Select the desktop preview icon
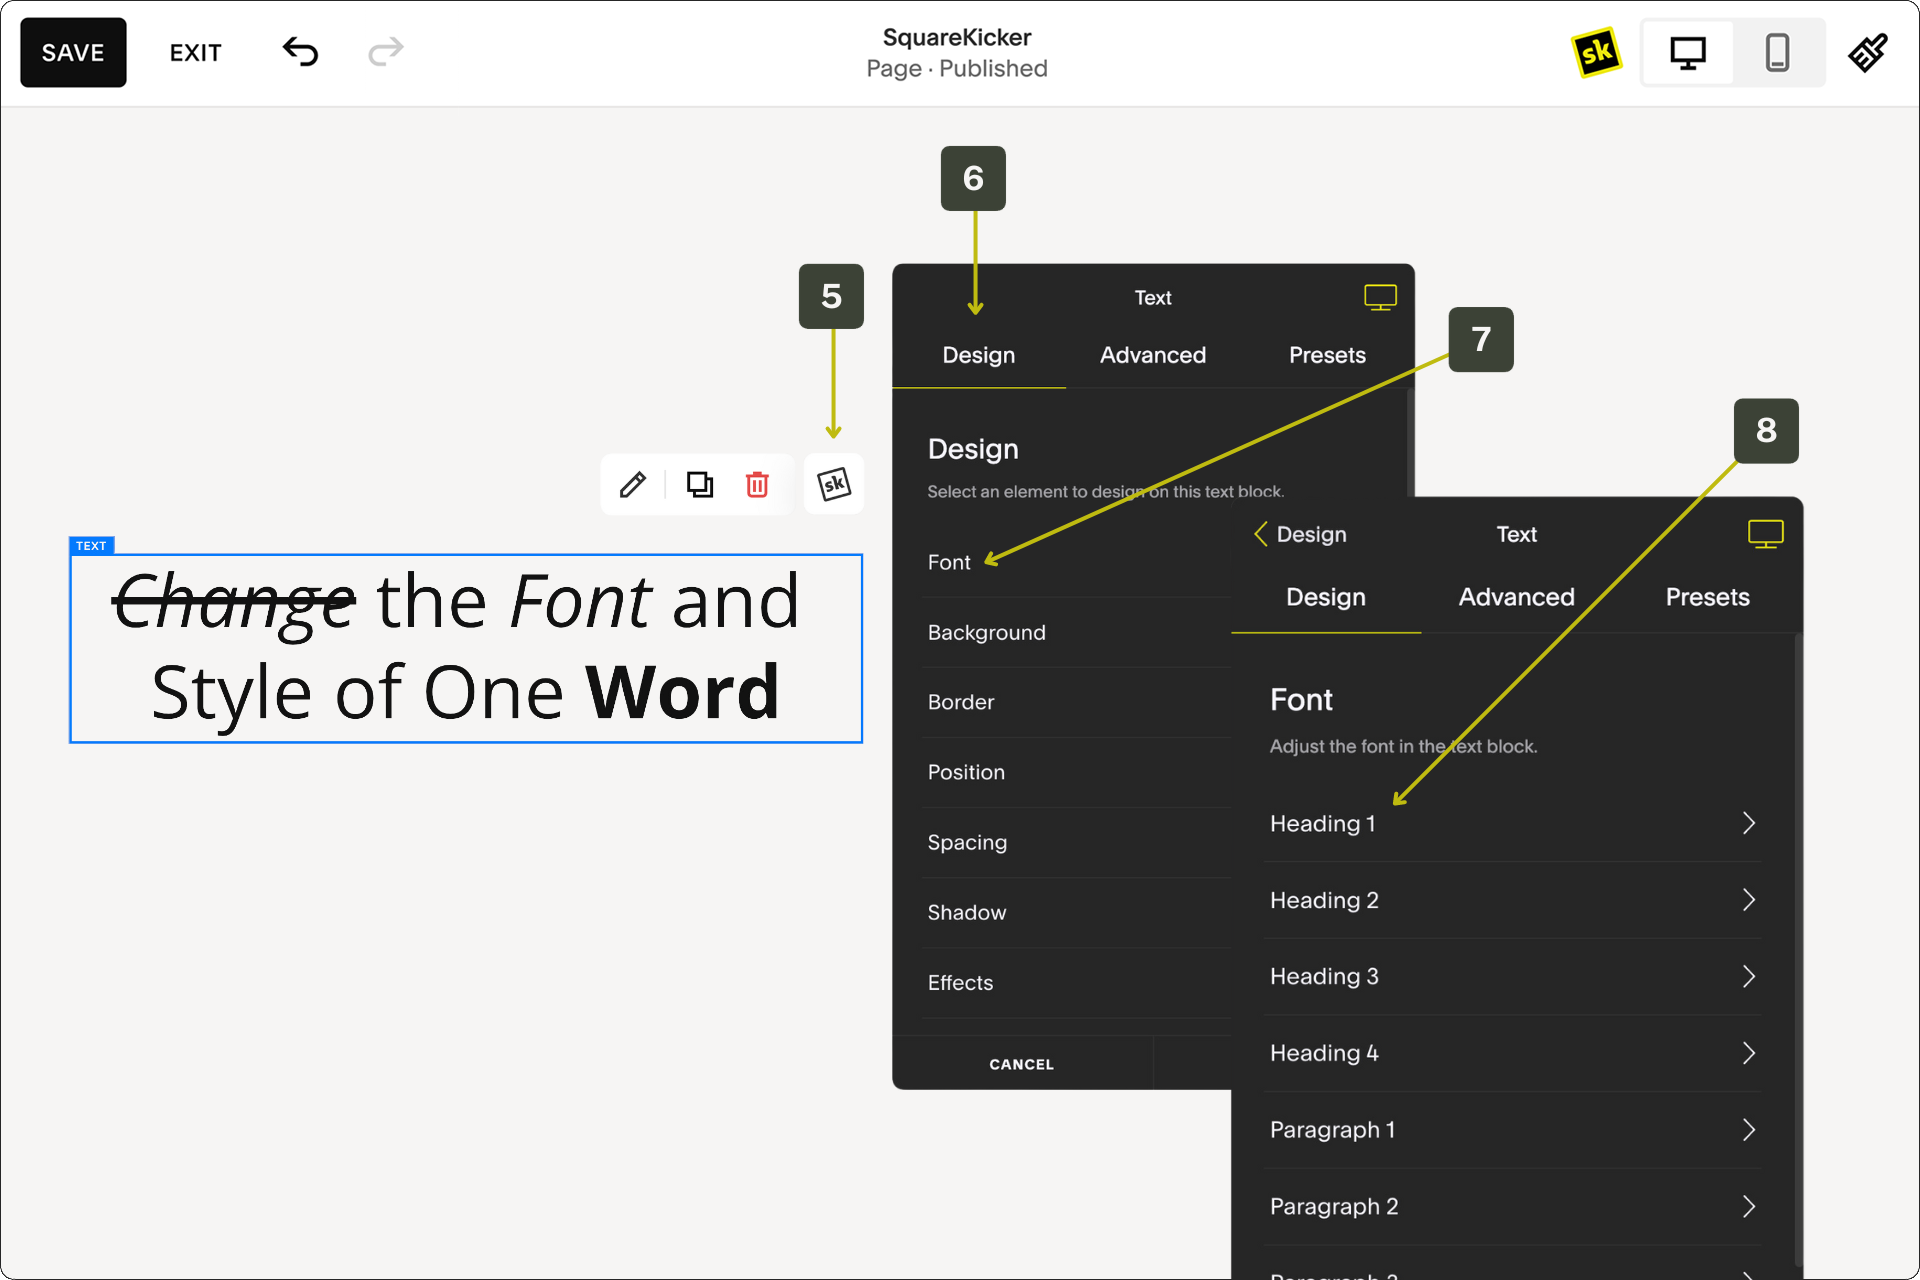Screen dimensions: 1920x1280 [1689, 53]
